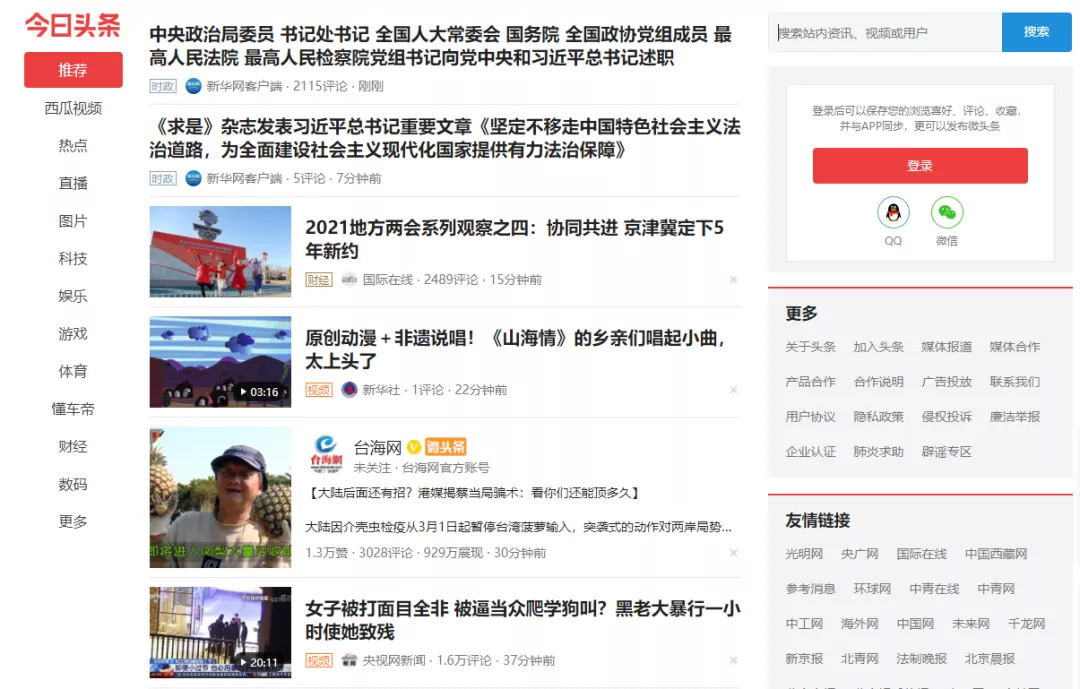Open the 环球网 friendly link
The image size is (1080, 689).
872,589
